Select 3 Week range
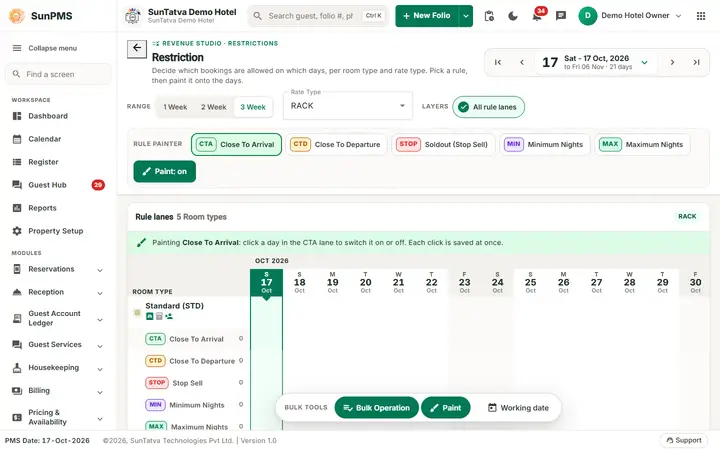 click(253, 107)
